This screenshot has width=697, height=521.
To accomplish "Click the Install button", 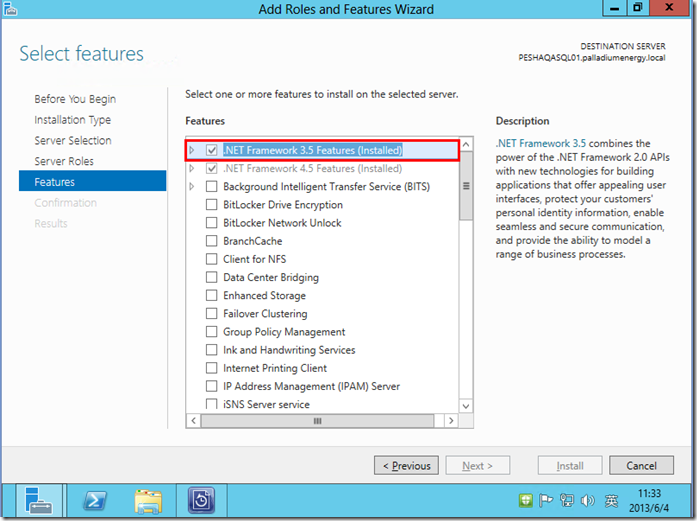I will pyautogui.click(x=570, y=465).
